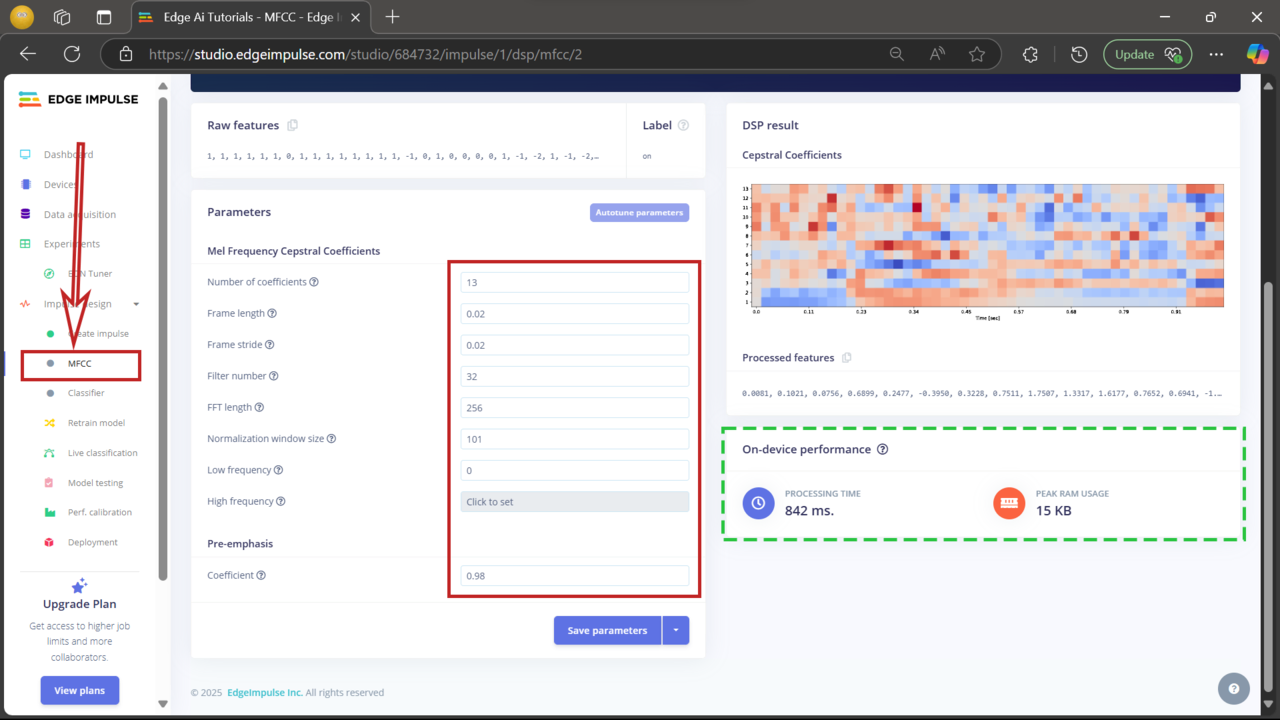
Task: Click the High frequency Click to set field
Action: 574,501
